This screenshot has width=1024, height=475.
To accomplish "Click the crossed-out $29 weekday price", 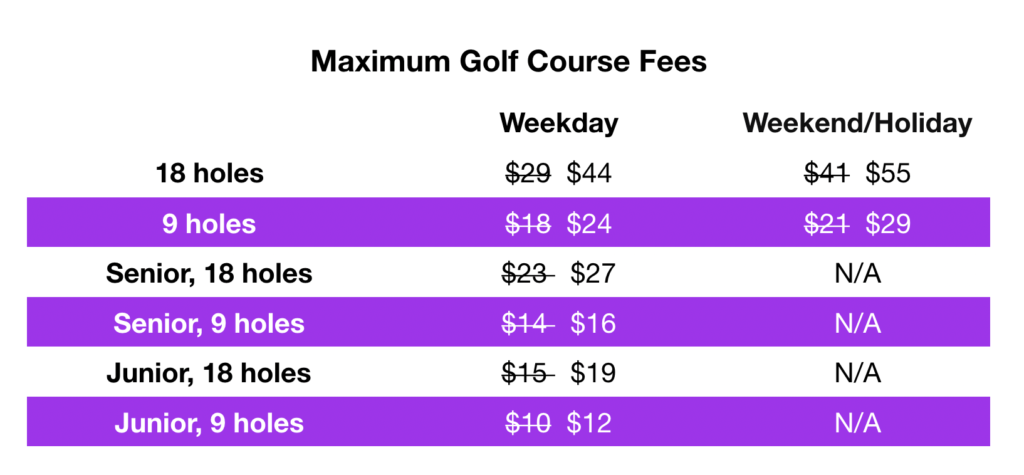I will 528,173.
